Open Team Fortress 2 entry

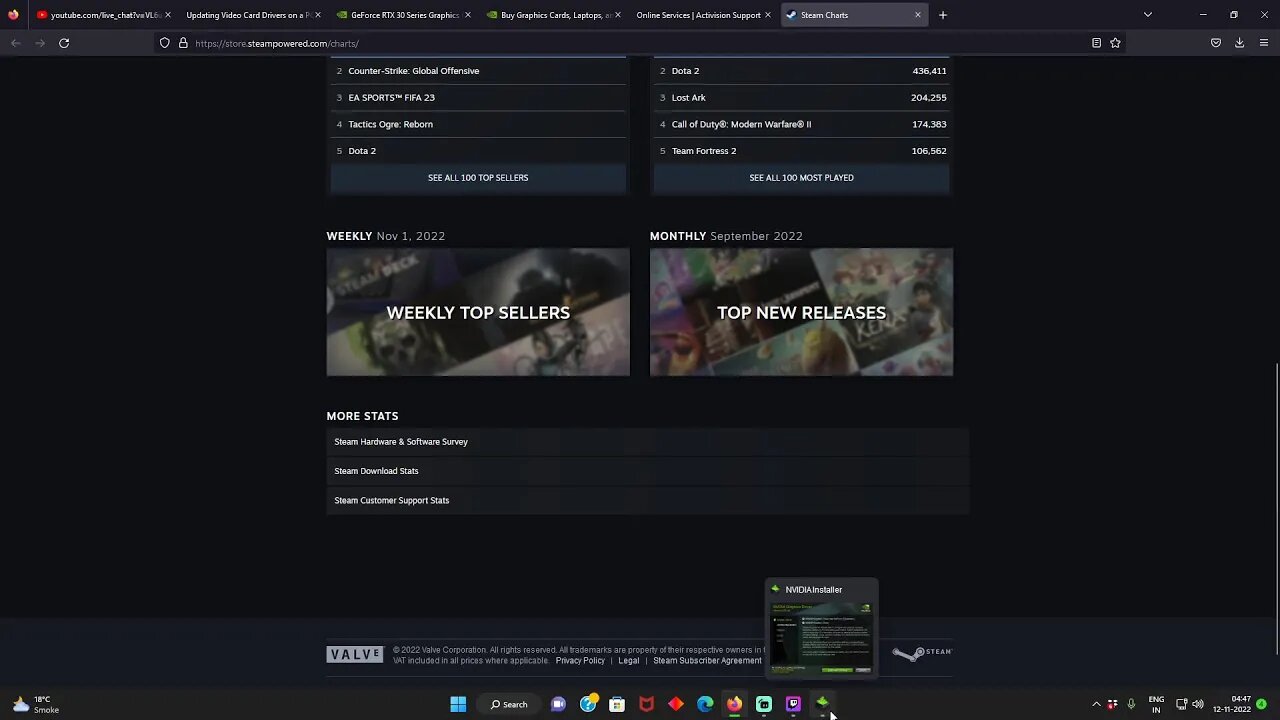tap(801, 151)
